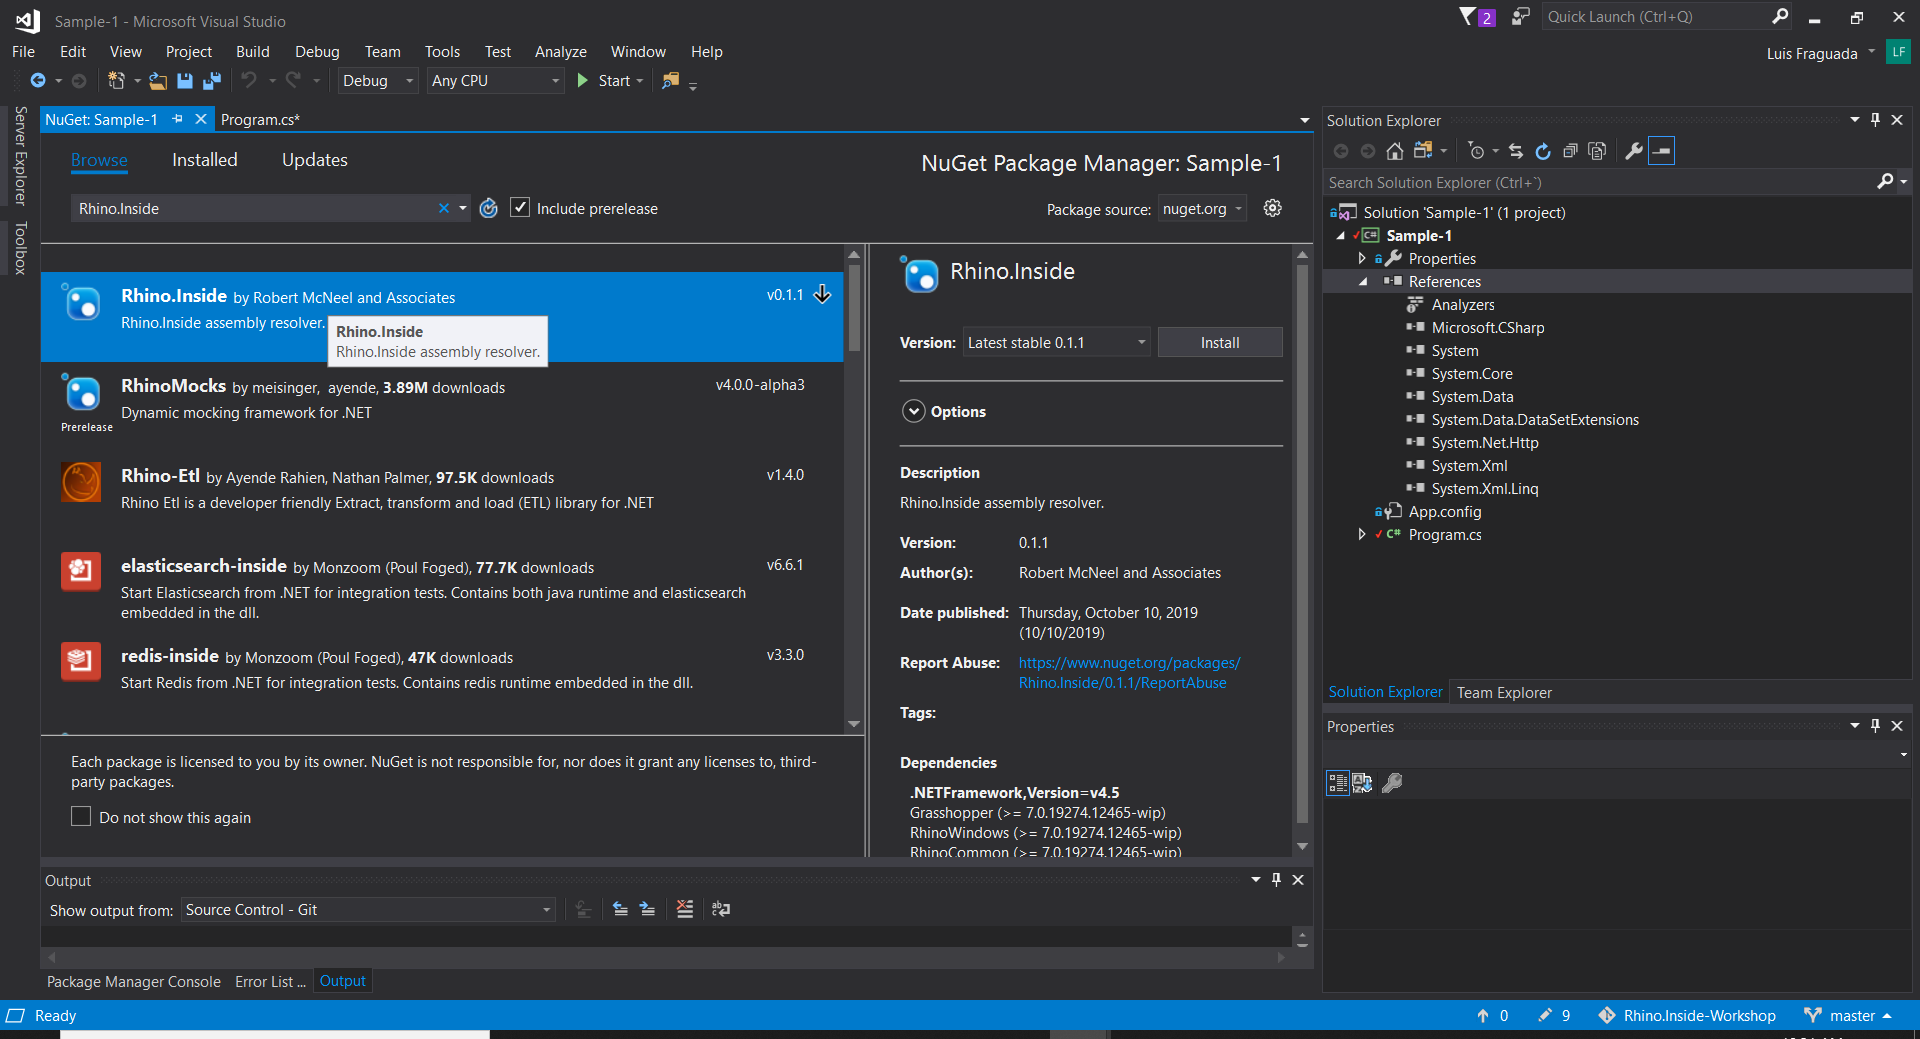Click Go to Previous Message in Output
Viewport: 1920px width, 1039px height.
coord(620,909)
